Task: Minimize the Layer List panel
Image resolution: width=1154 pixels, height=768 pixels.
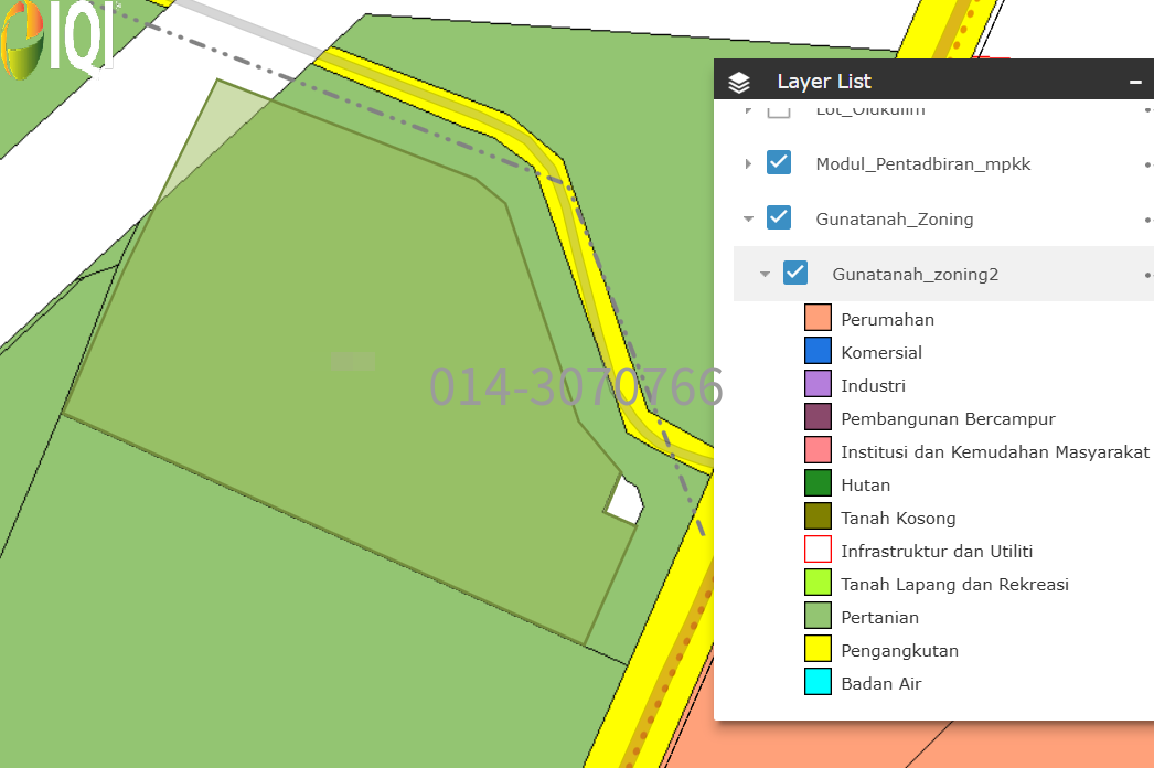Action: 1135,82
